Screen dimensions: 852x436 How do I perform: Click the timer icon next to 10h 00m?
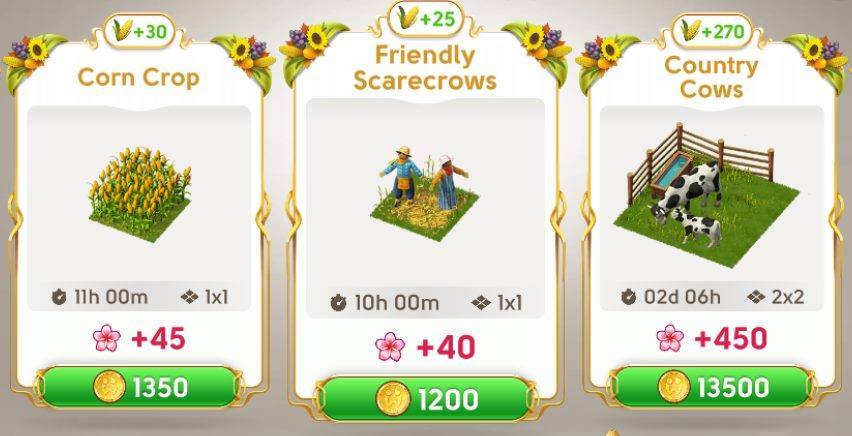(x=339, y=303)
